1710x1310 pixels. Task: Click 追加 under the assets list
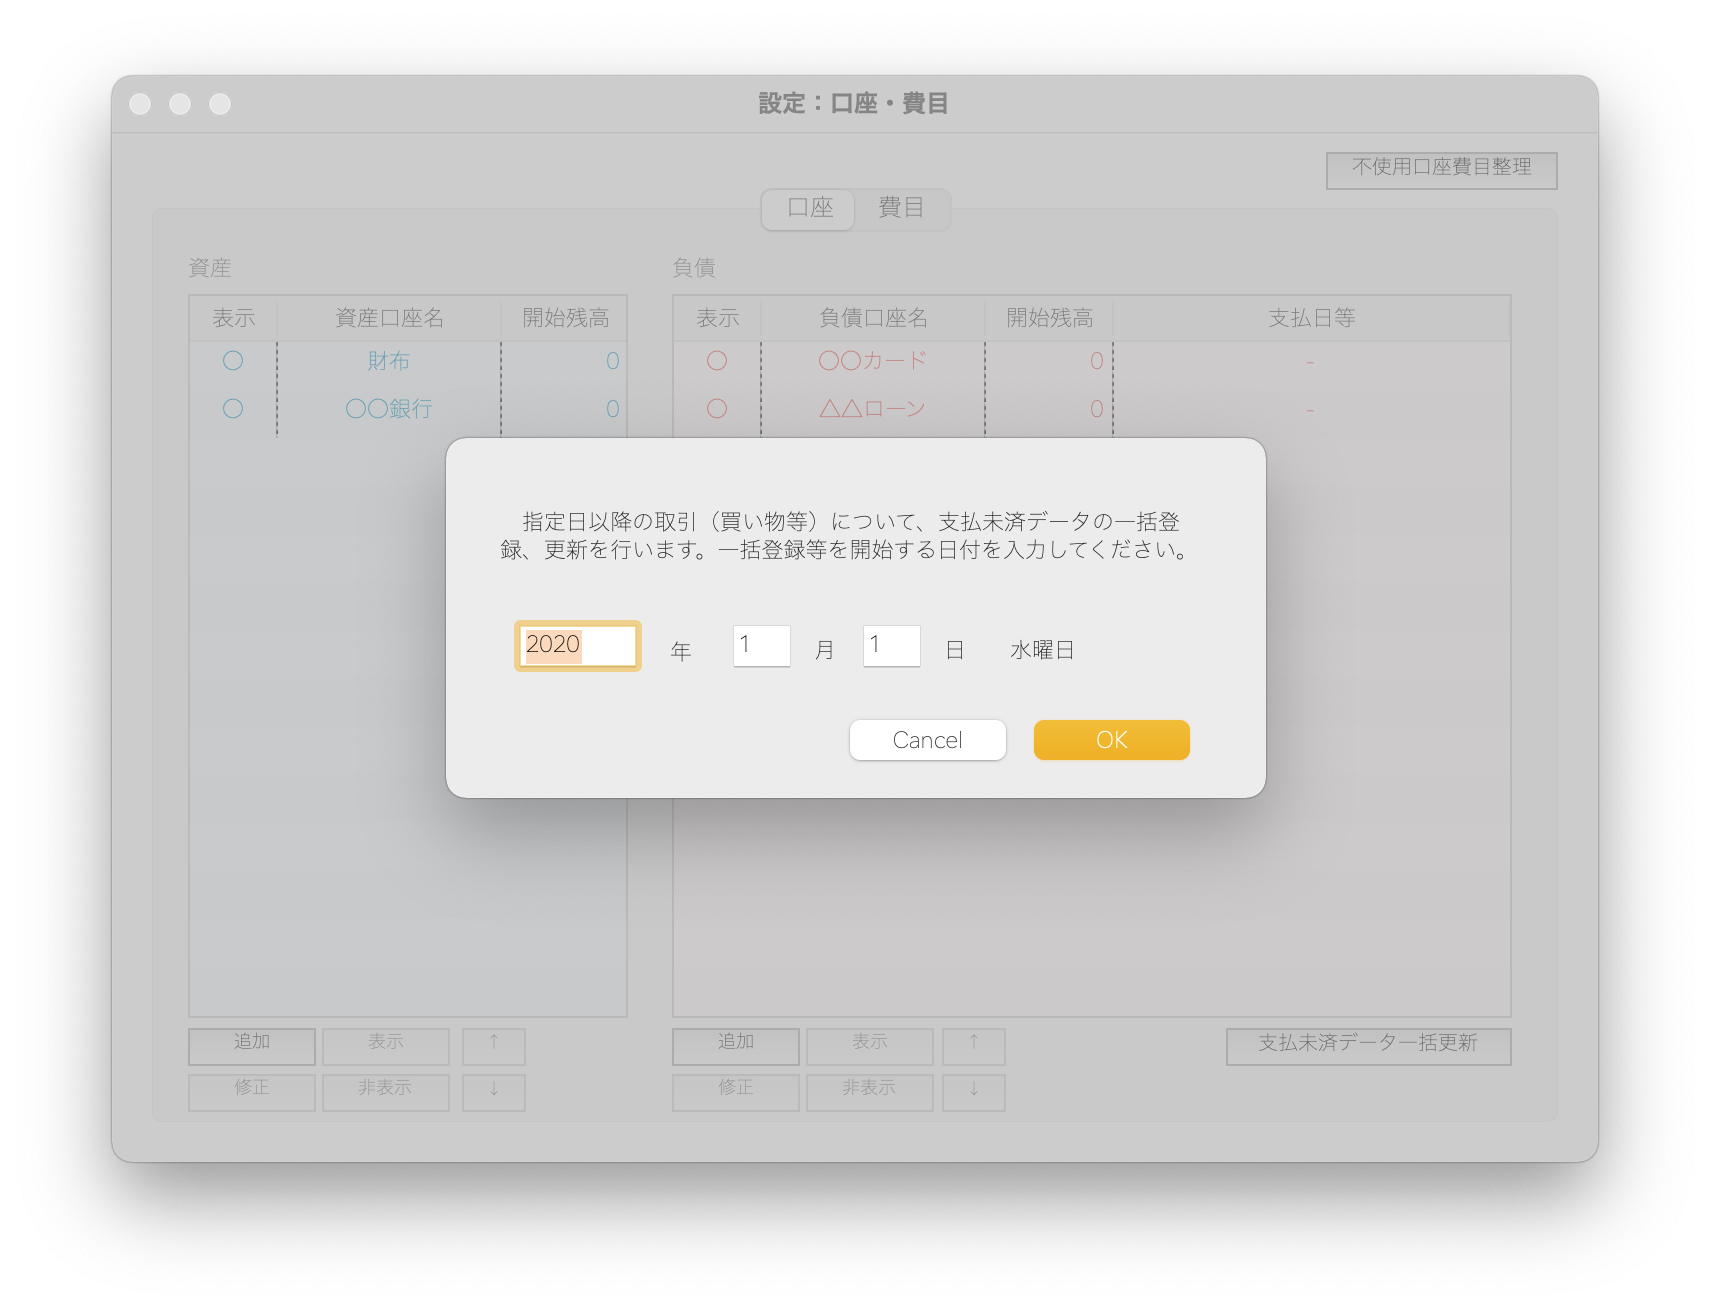pos(252,1046)
